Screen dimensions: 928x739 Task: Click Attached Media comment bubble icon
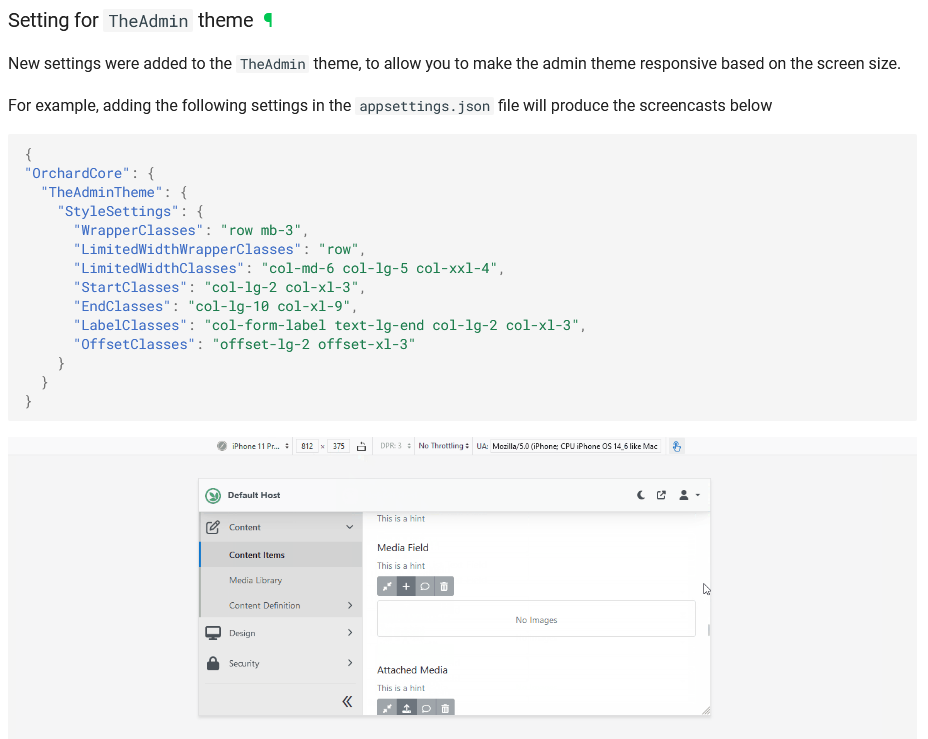pos(426,708)
